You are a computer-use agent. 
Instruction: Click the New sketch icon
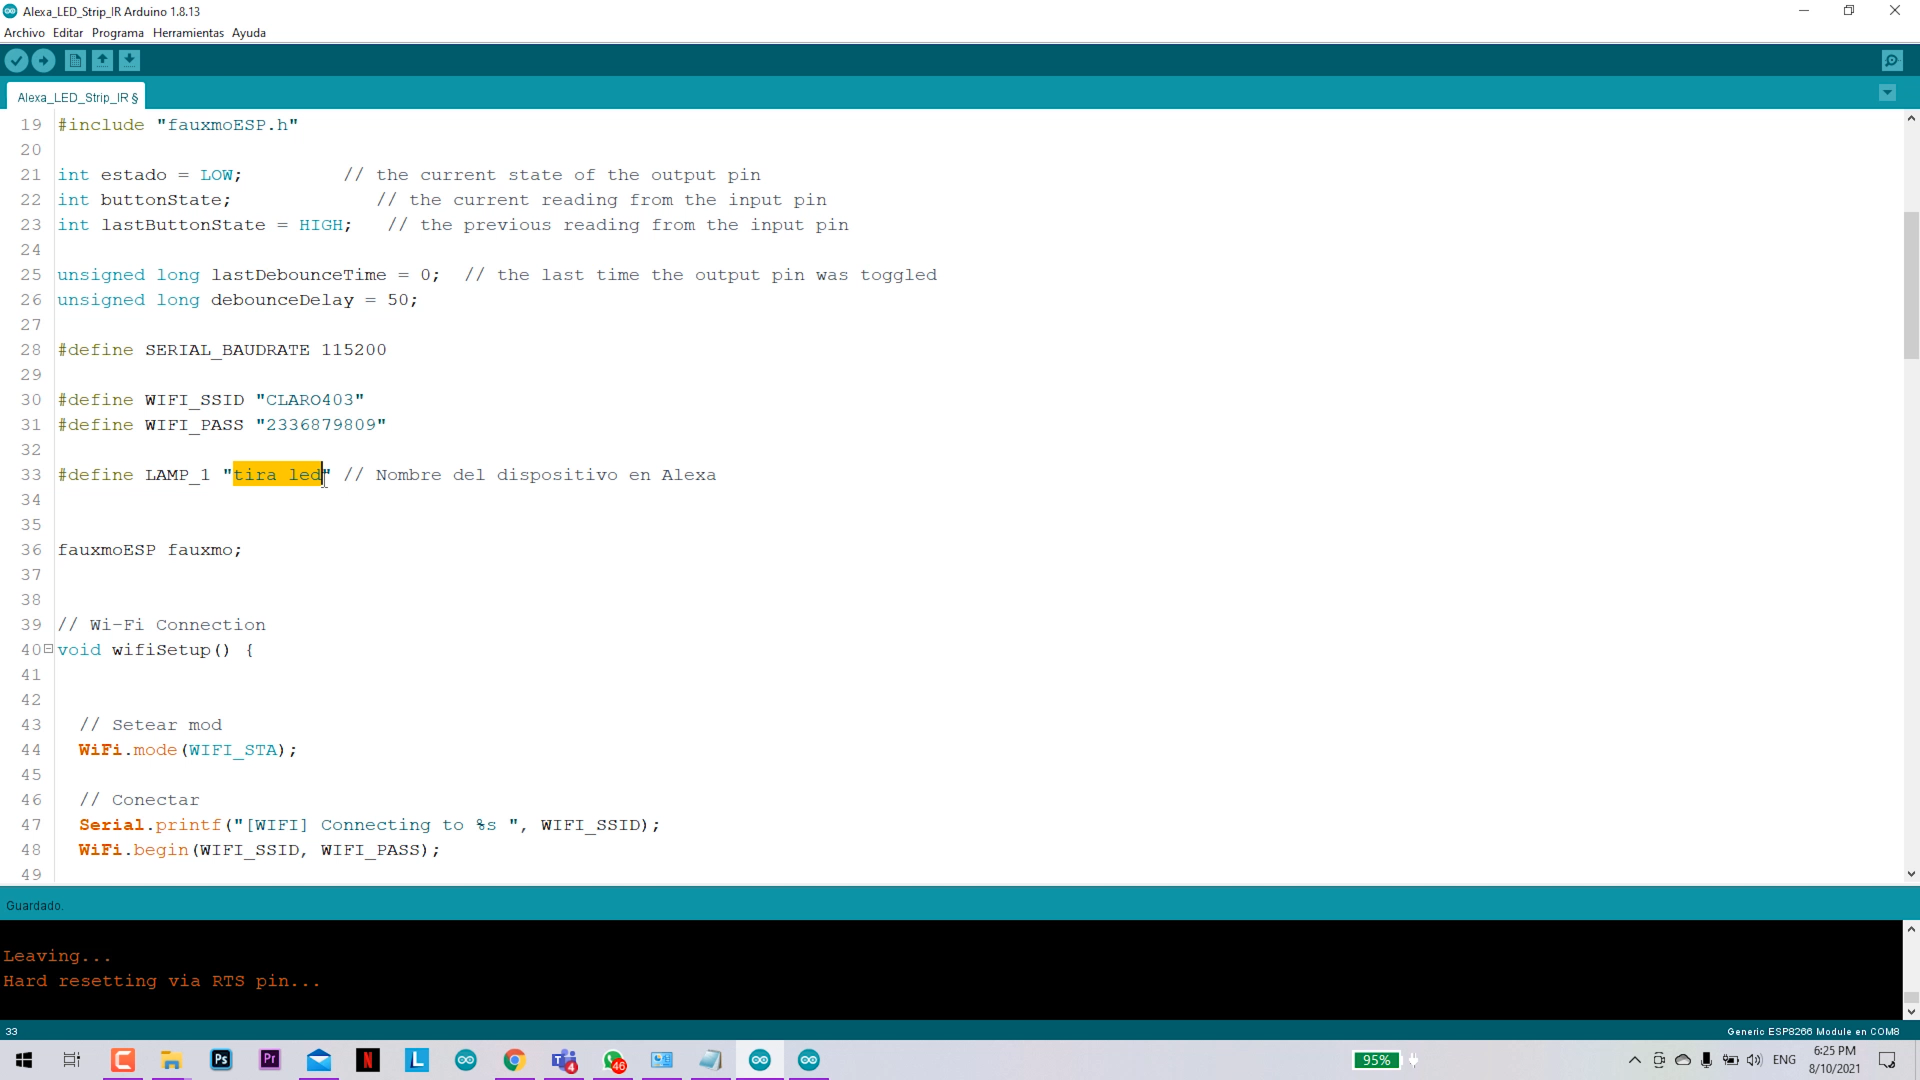point(75,61)
